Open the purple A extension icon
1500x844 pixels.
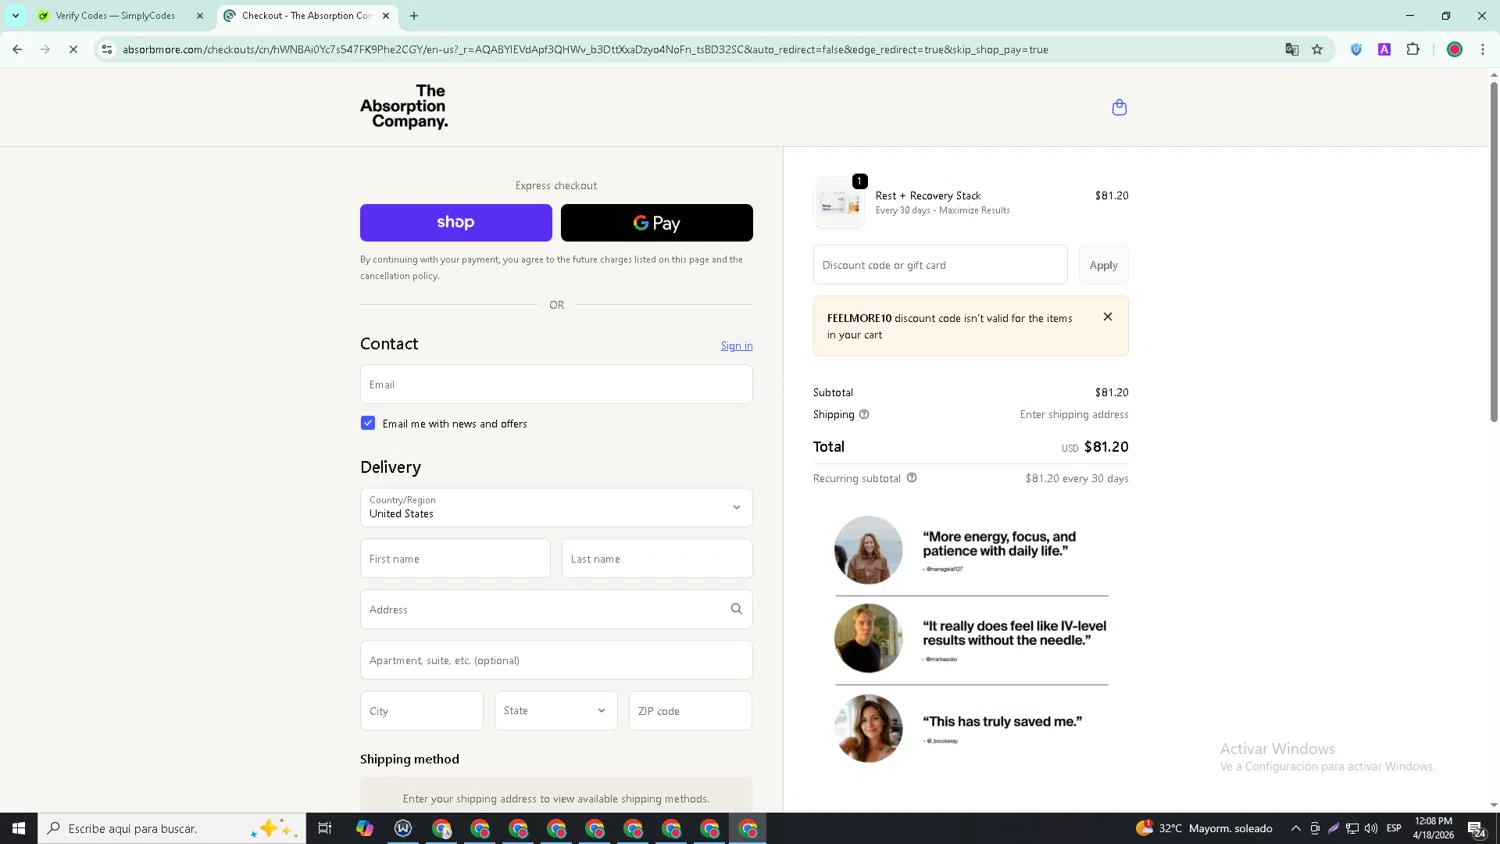1384,49
